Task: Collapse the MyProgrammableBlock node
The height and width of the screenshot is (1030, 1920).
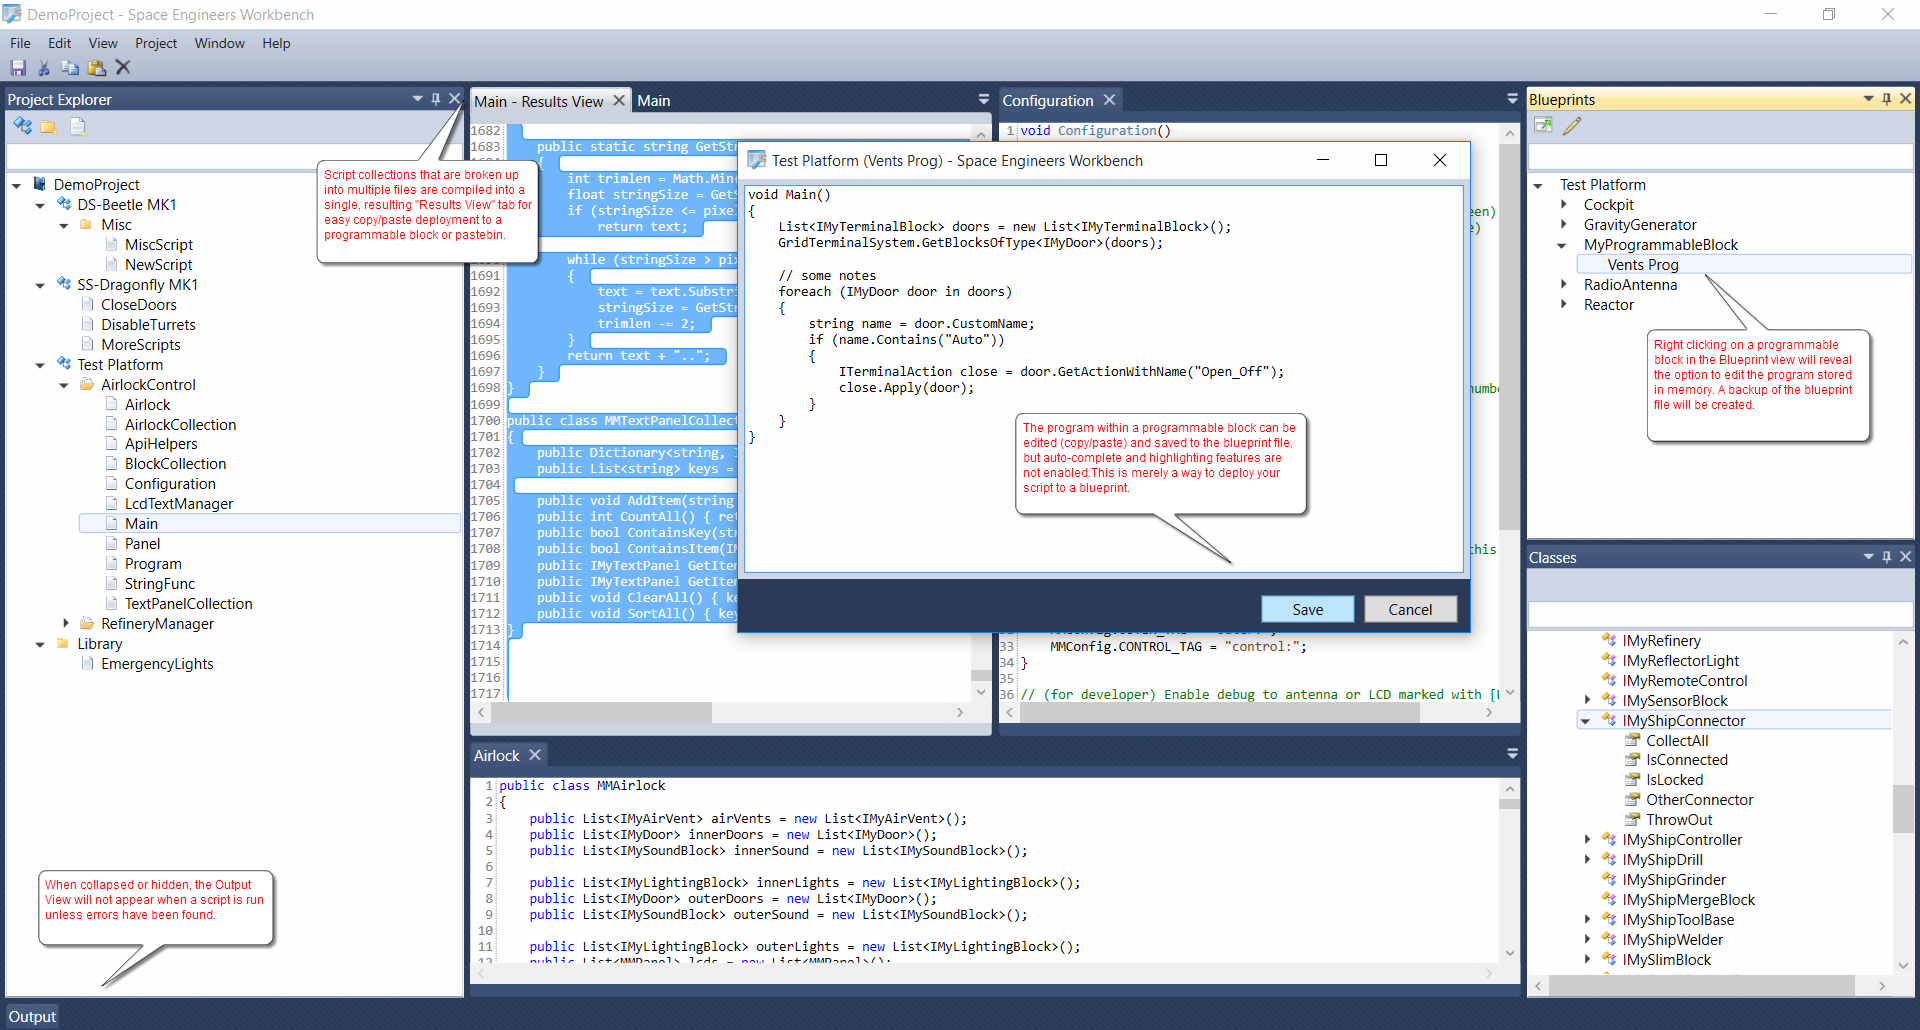Action: 1562,245
